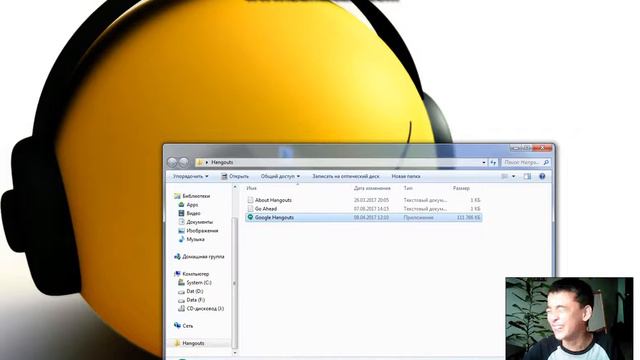
Task: Sort by Дата изменения column header
Action: (372, 188)
